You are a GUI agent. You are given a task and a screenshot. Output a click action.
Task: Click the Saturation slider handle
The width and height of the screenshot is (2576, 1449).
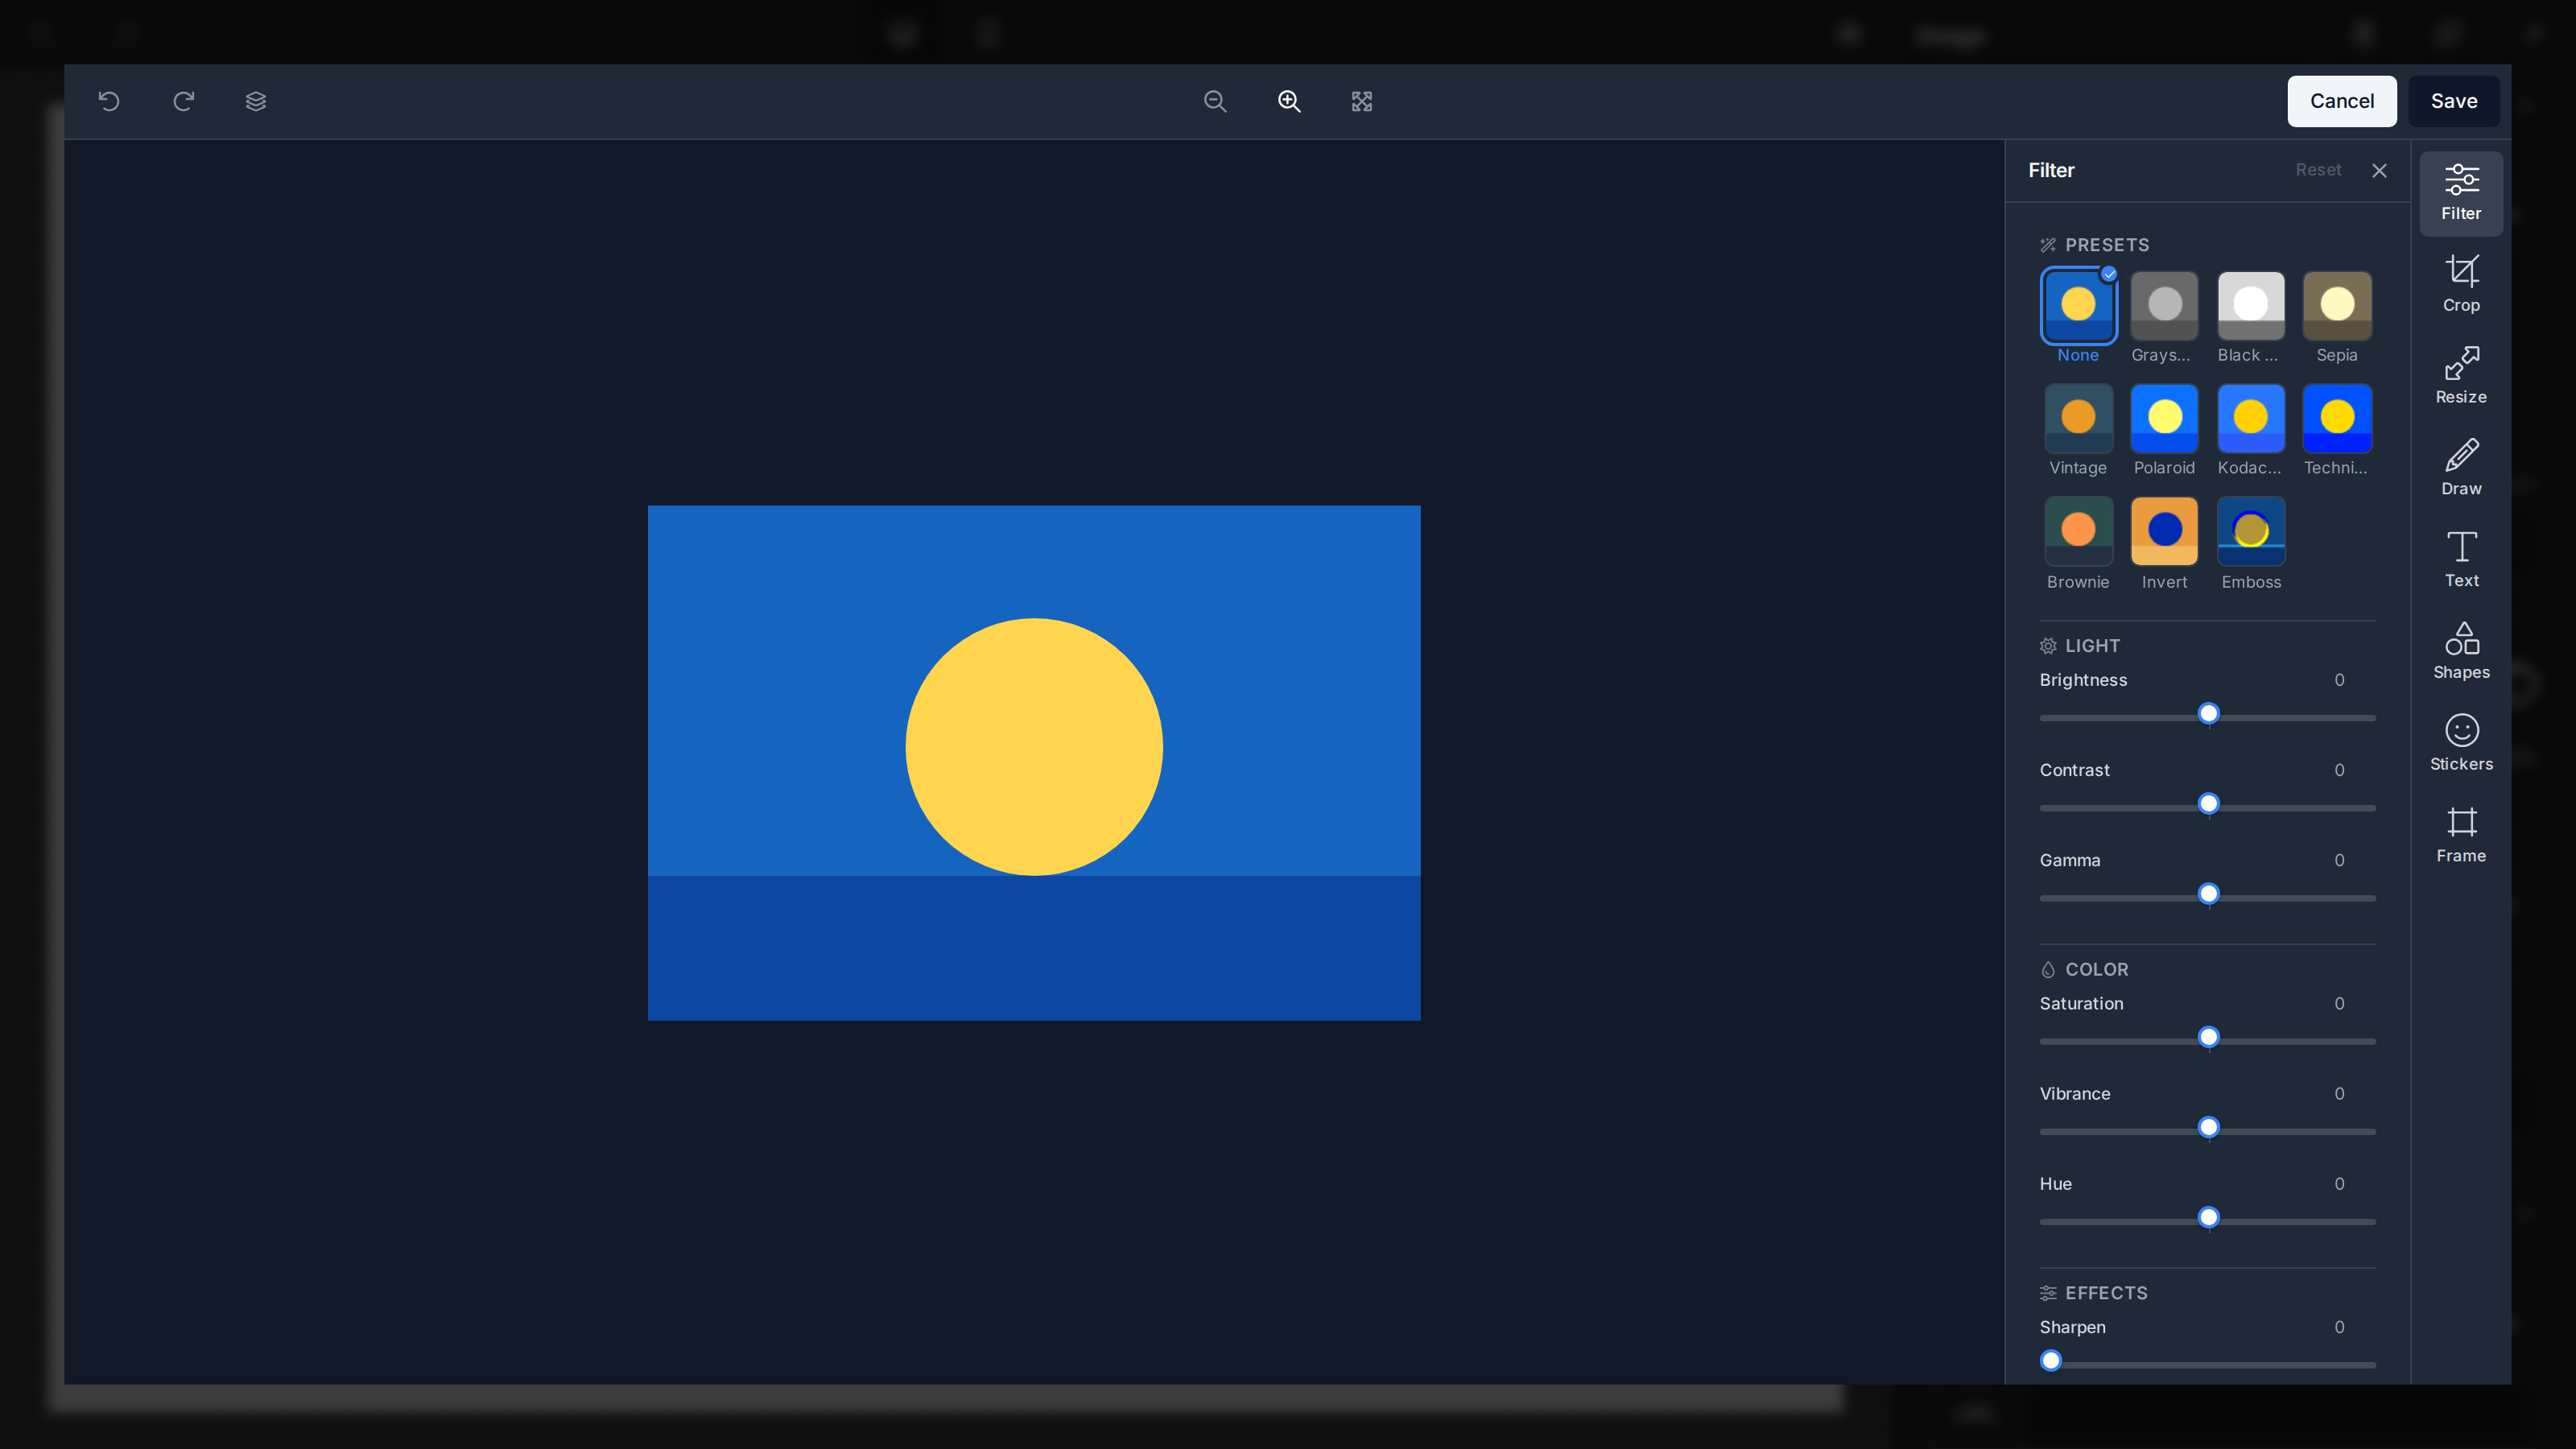(x=2209, y=1038)
